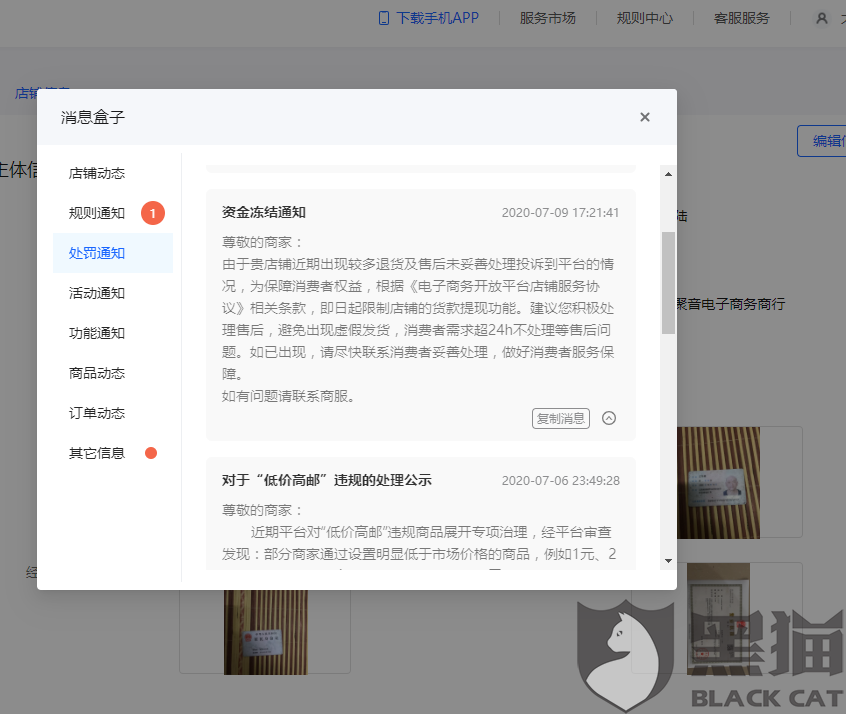
Task: Collapse the 资金冻结通知 message with the circled chevron
Action: [x=609, y=418]
